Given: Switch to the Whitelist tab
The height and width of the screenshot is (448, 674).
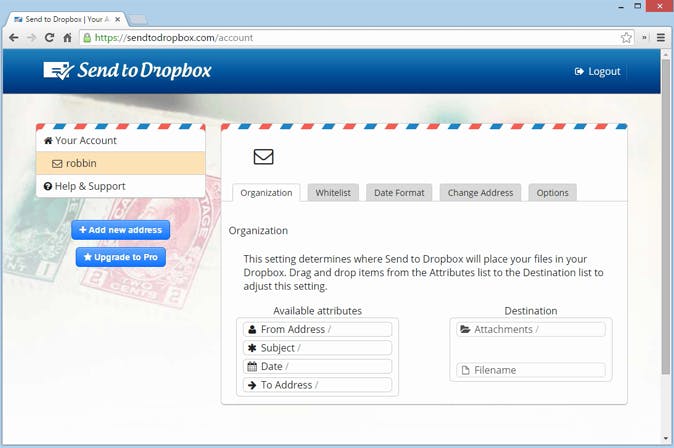Looking at the screenshot, I should click(x=333, y=193).
